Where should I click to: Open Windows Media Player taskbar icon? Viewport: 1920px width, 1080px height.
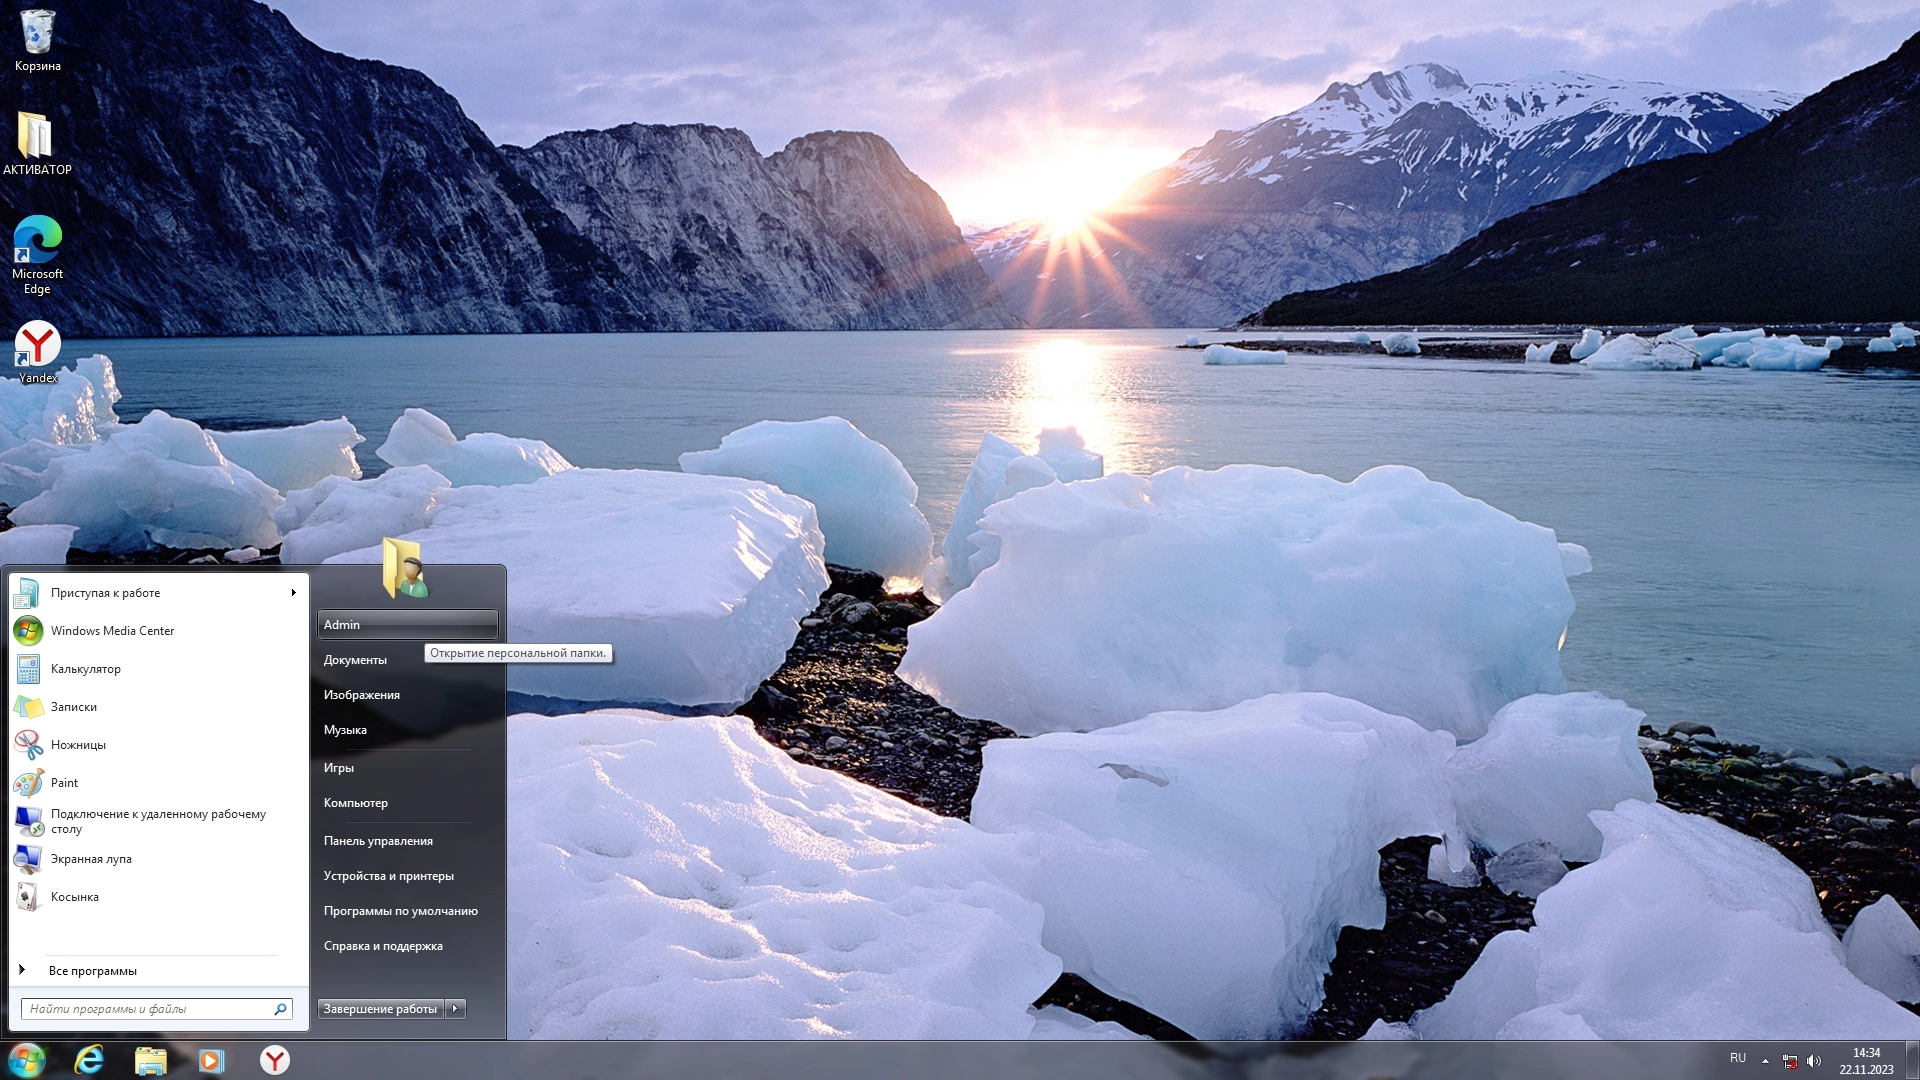(211, 1060)
